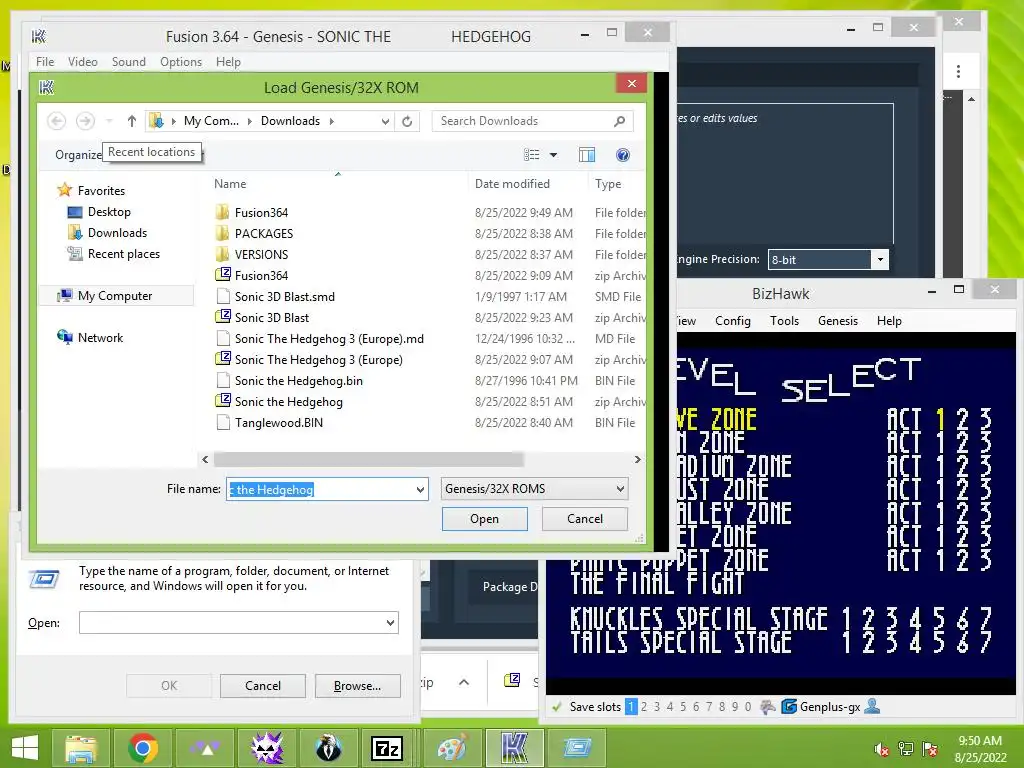The height and width of the screenshot is (768, 1024).
Task: Select the Fusion364 folder icon
Action: tap(223, 212)
